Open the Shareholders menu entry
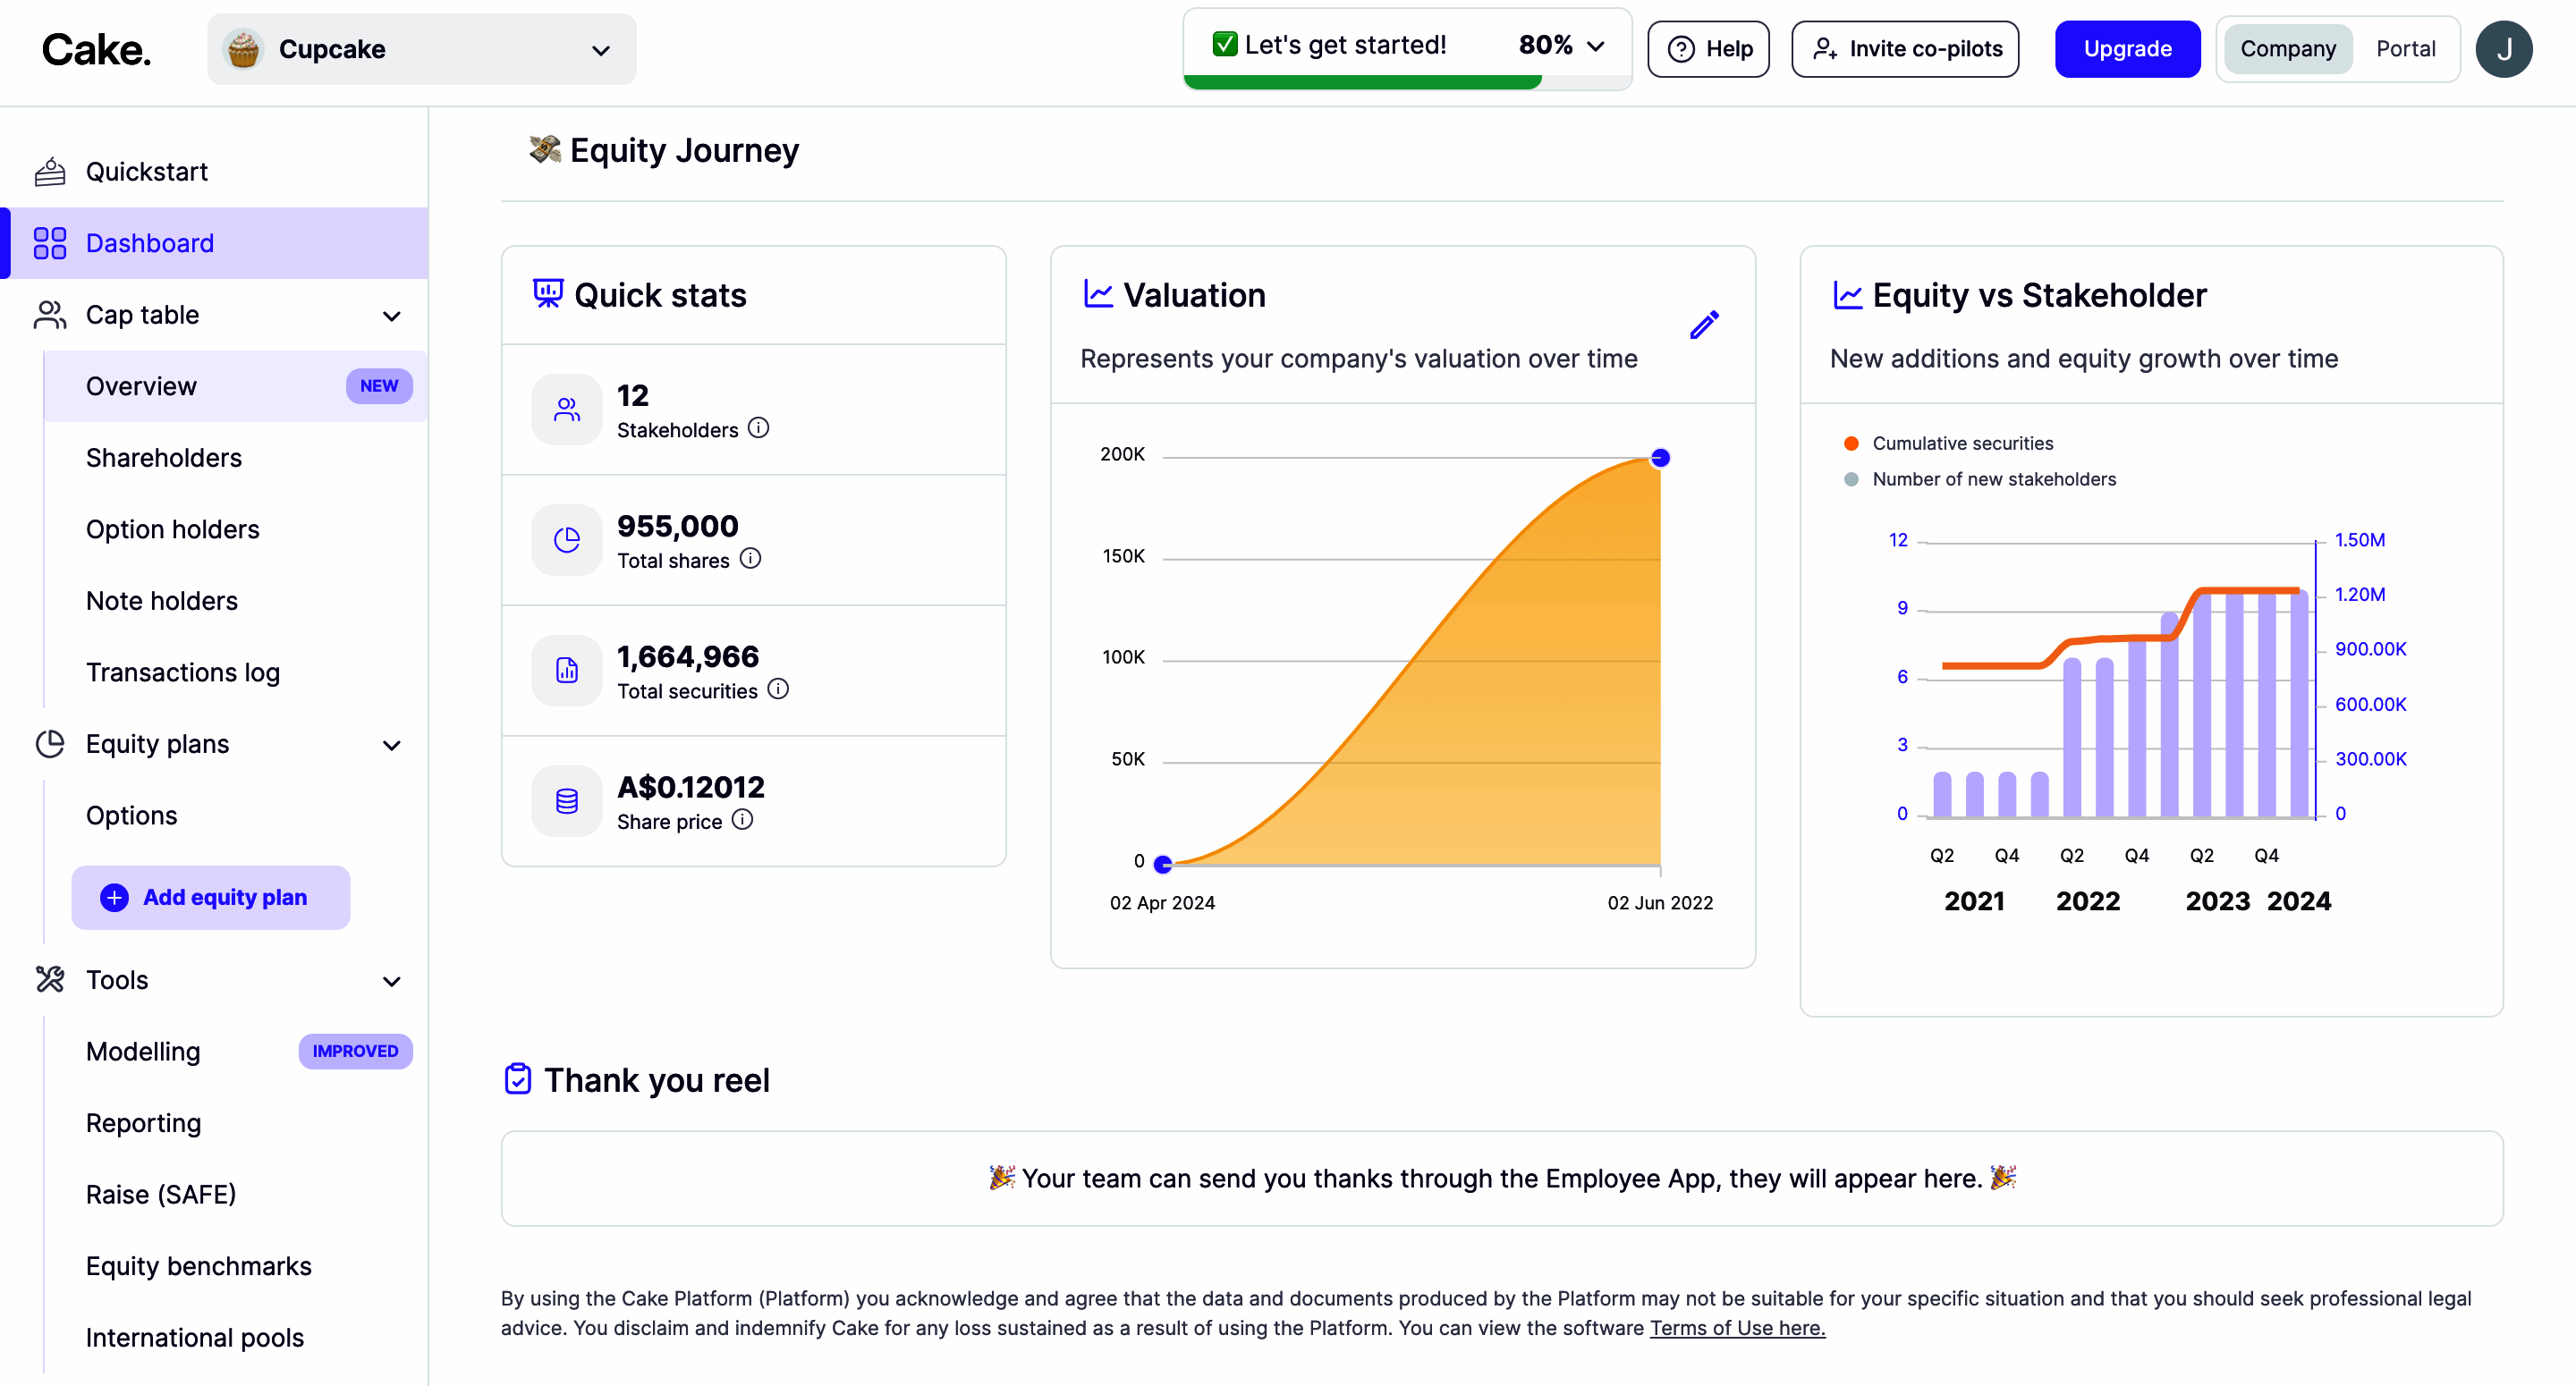The height and width of the screenshot is (1386, 2576). point(163,458)
